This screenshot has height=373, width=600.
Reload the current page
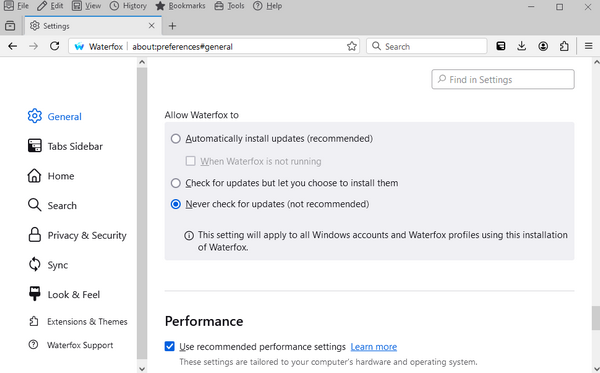[55, 46]
